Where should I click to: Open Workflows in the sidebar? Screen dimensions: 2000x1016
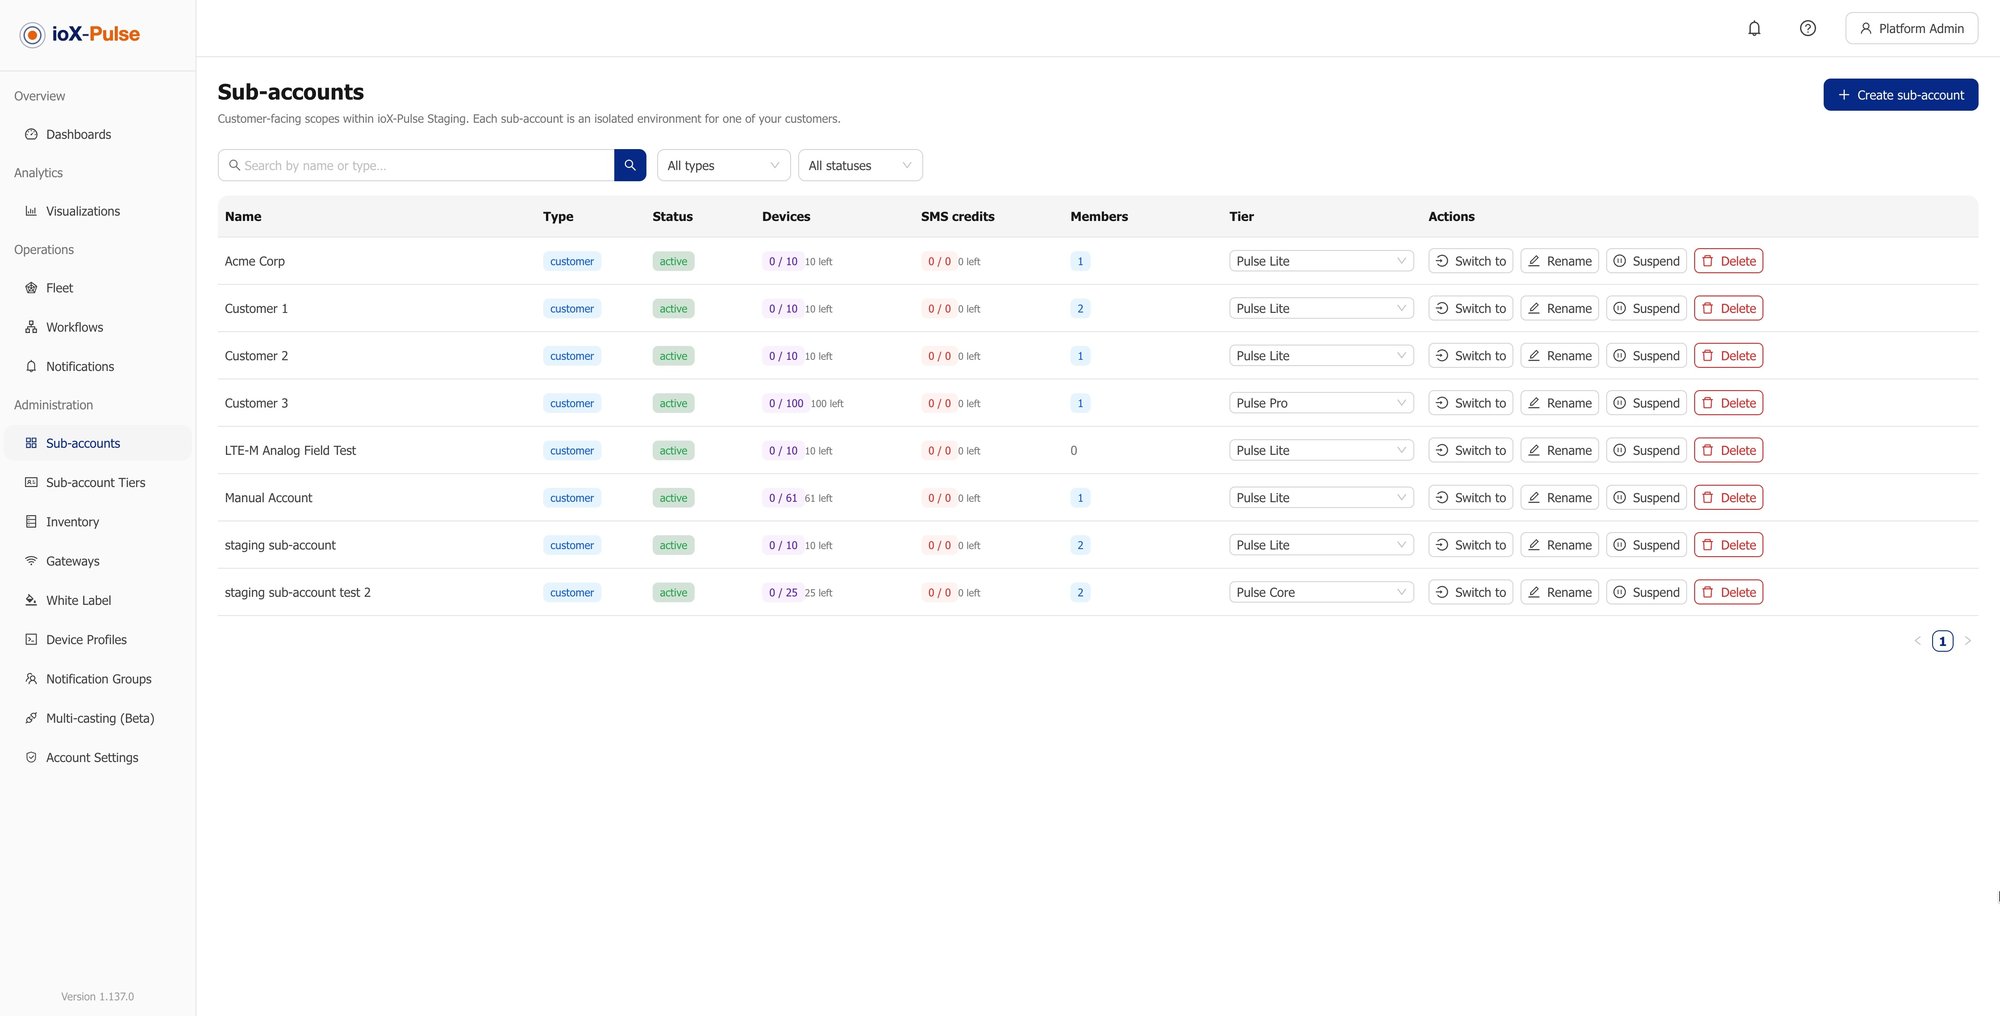click(x=98, y=327)
